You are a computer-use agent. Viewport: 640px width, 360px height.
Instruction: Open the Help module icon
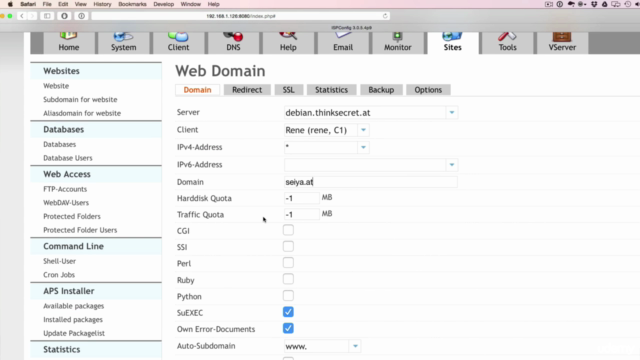coord(288,42)
